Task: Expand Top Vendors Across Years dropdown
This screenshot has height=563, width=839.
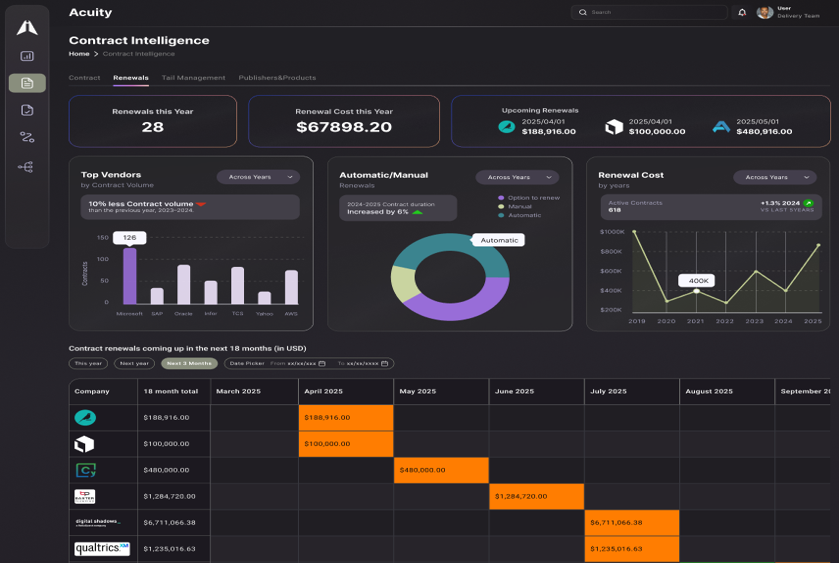Action: coord(258,177)
